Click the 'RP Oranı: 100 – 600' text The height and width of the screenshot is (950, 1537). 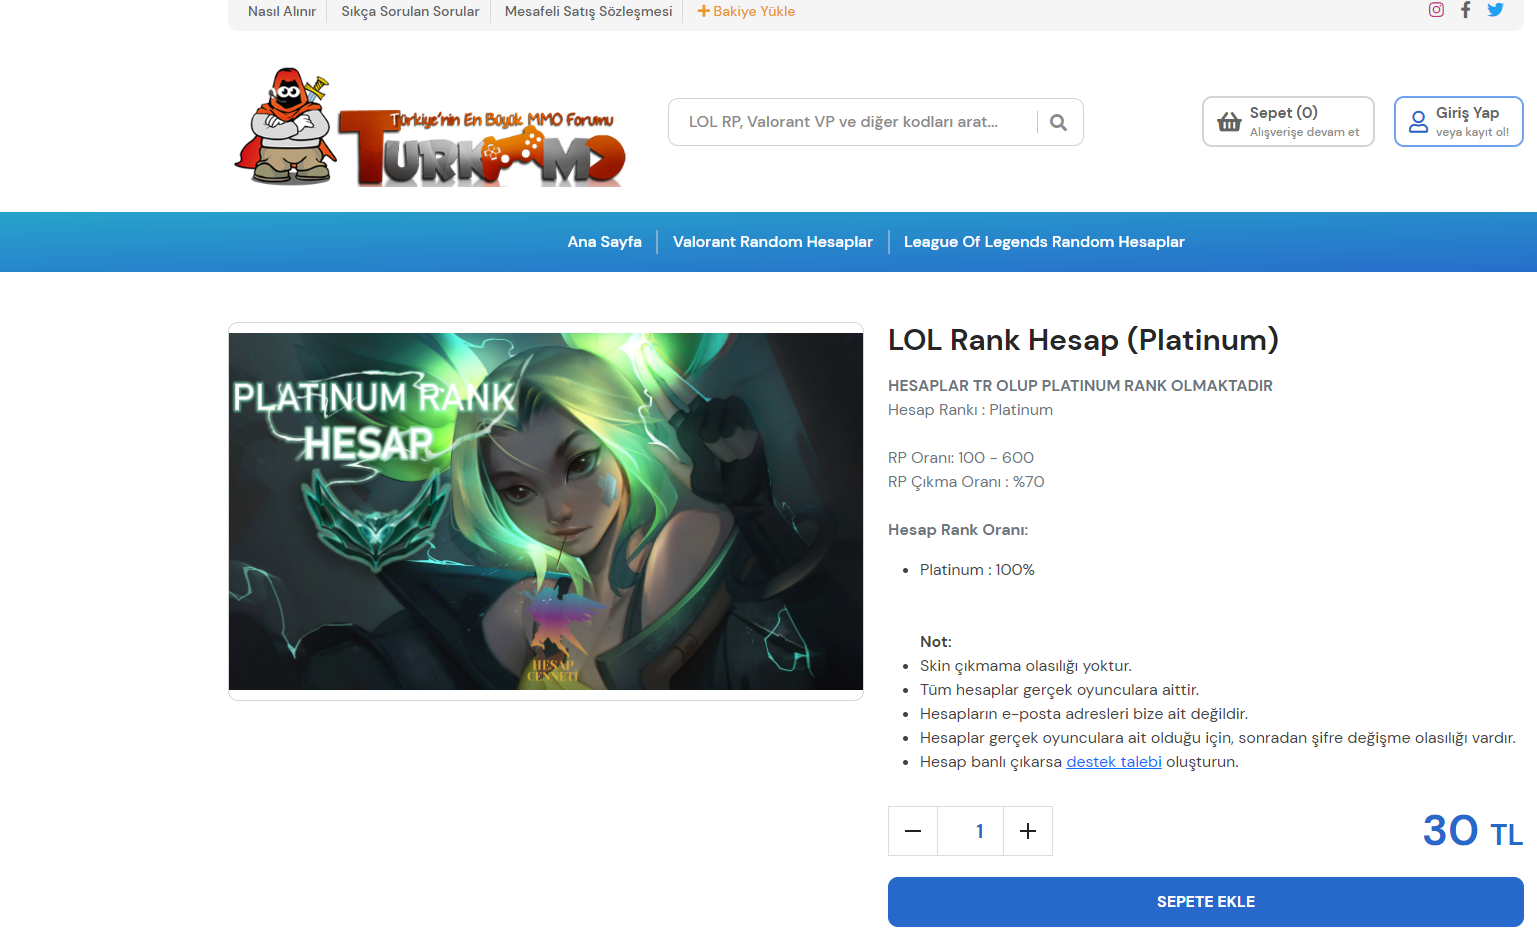click(x=961, y=458)
